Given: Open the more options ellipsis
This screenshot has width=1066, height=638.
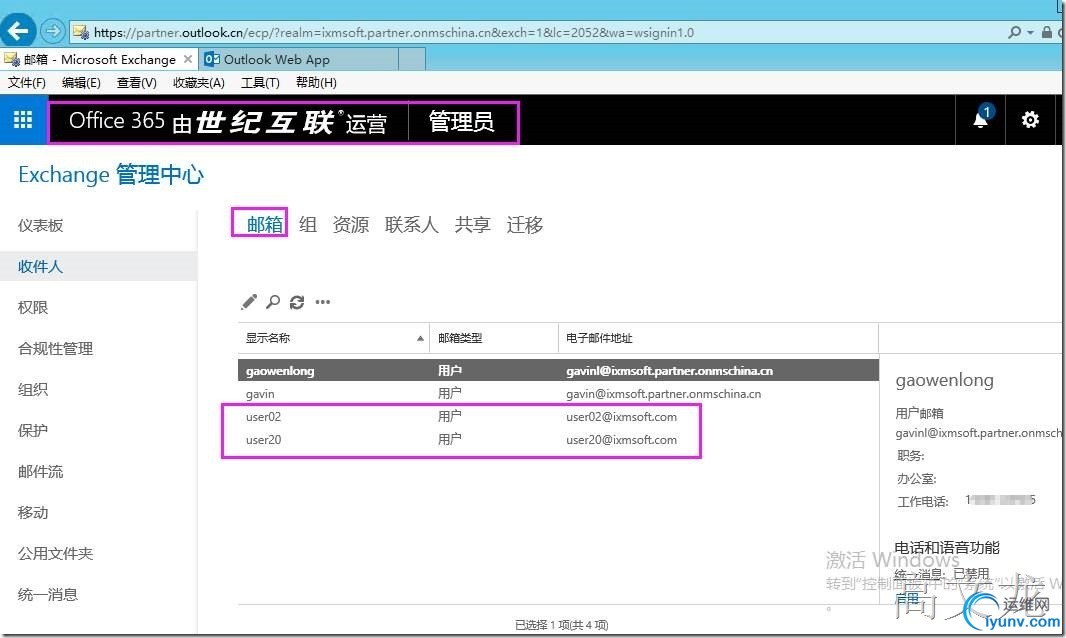Looking at the screenshot, I should coord(323,302).
